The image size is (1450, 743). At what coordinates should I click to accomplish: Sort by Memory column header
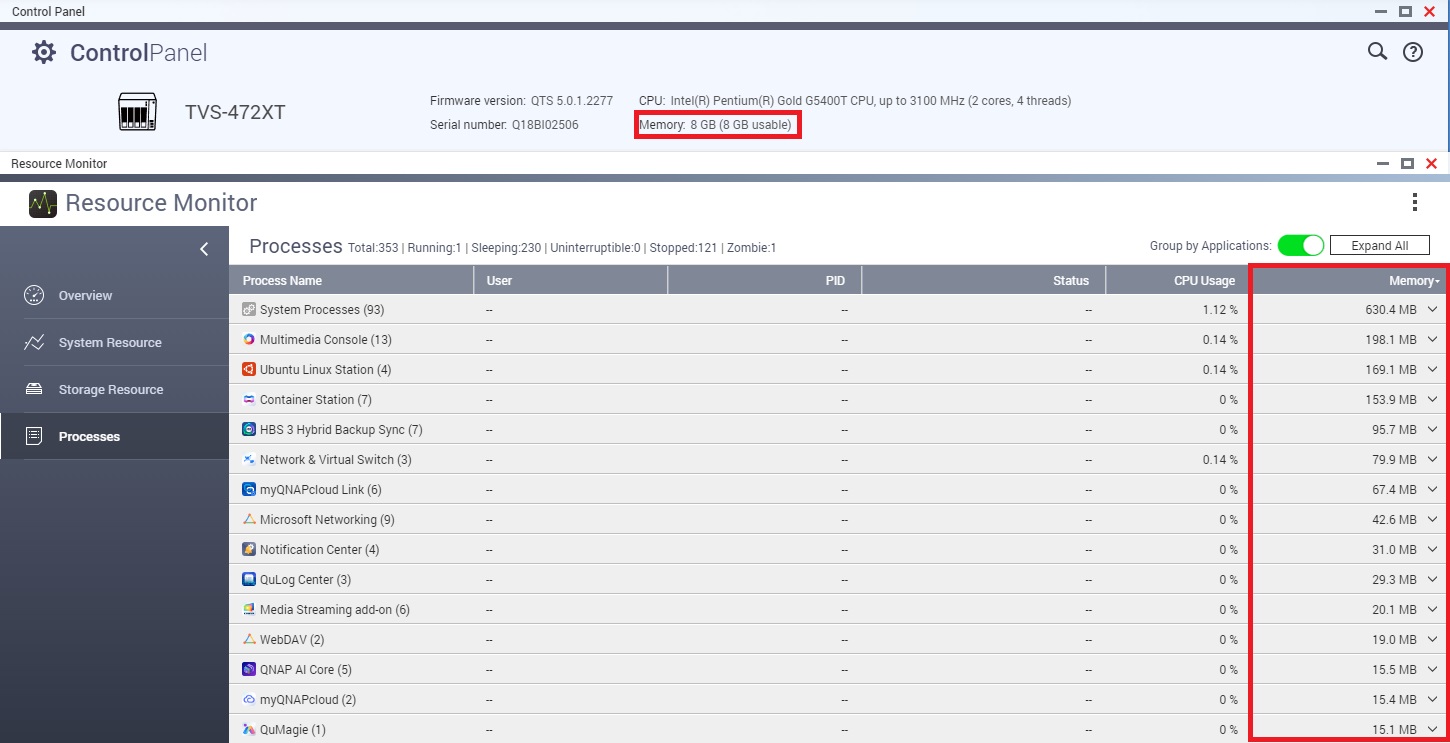tap(1348, 281)
